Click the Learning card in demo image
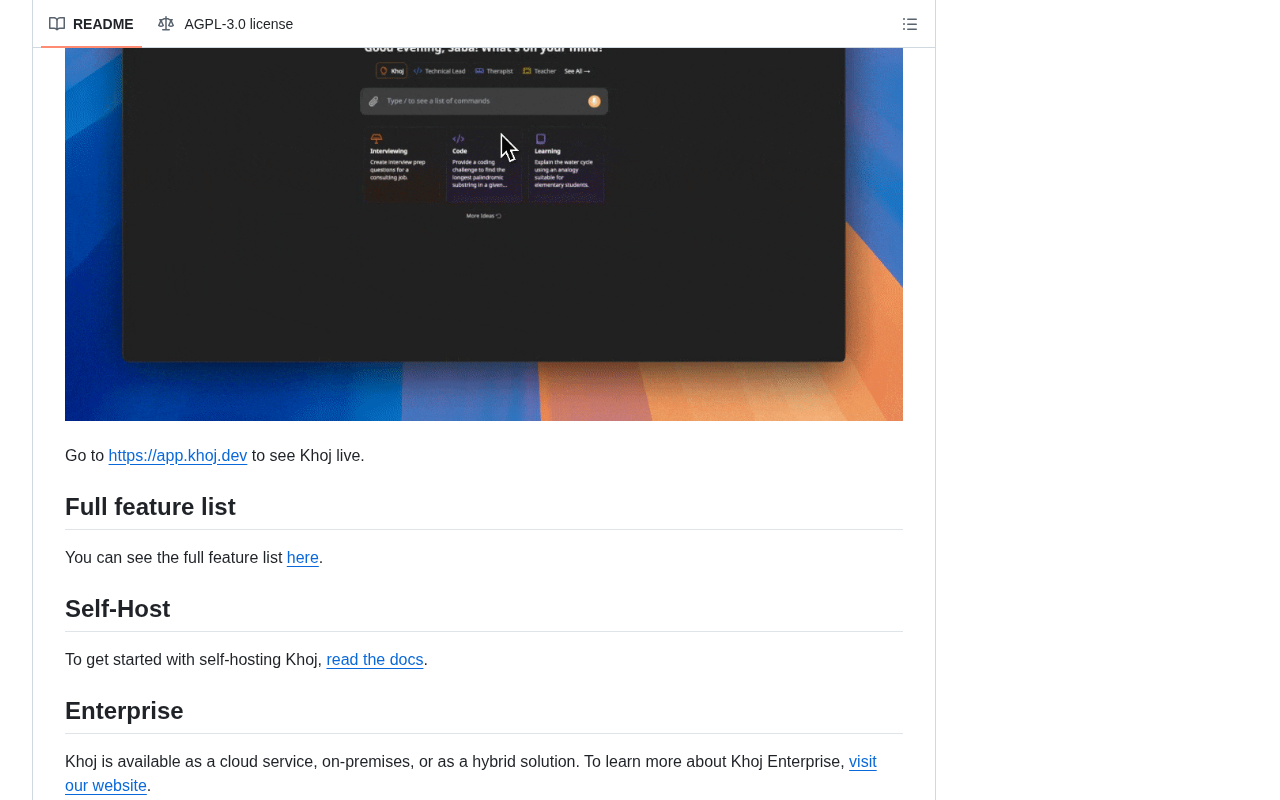 pyautogui.click(x=566, y=166)
